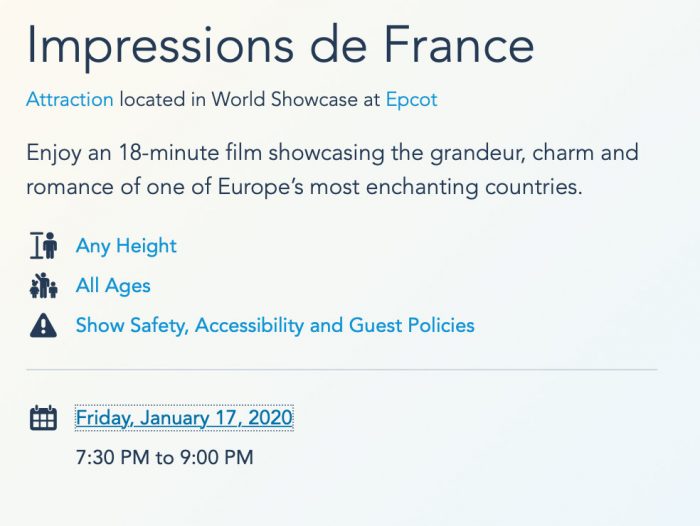Click the warning triangle icon
700x526 pixels.
43,325
